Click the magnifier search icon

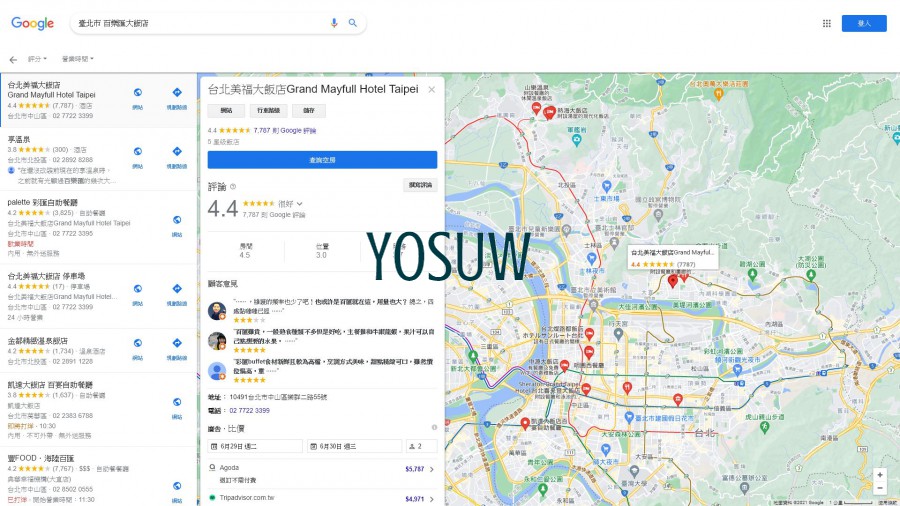[353, 23]
